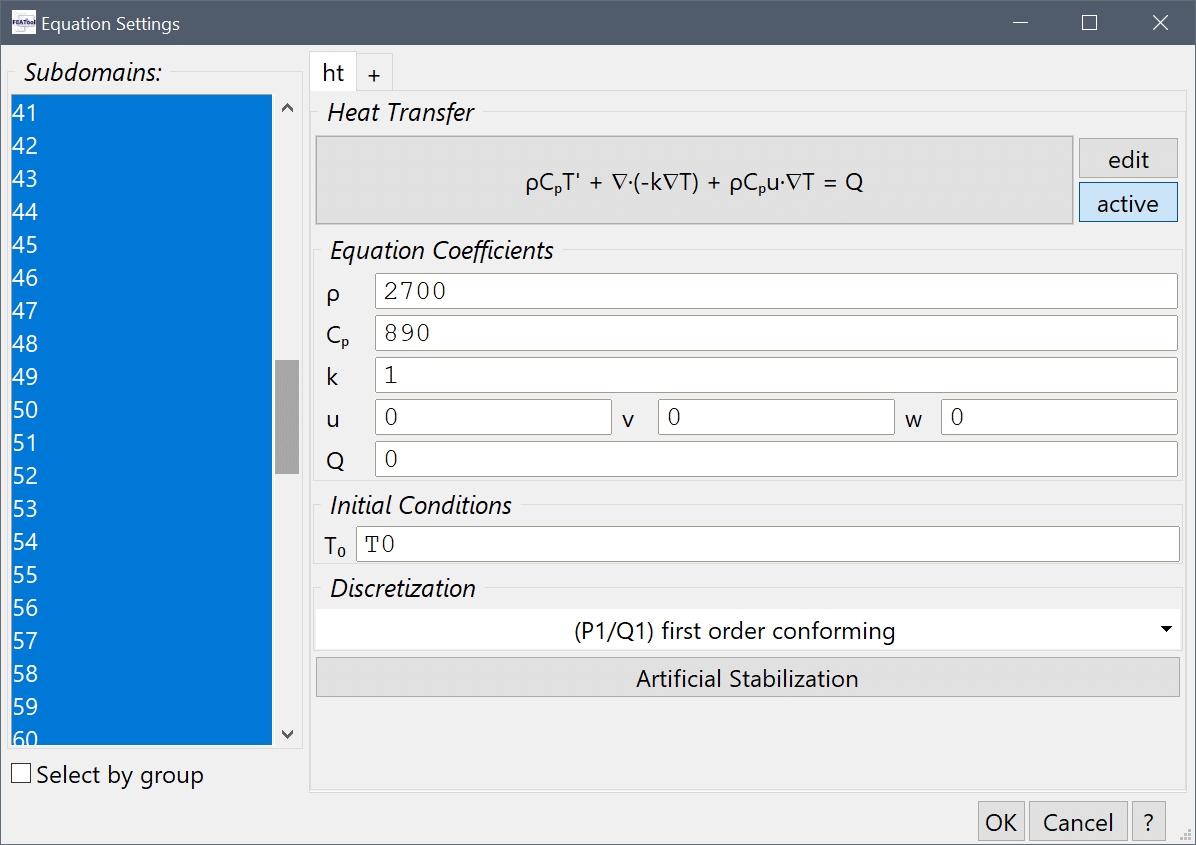
Task: Cancel the Equation Settings dialog
Action: coord(1077,822)
